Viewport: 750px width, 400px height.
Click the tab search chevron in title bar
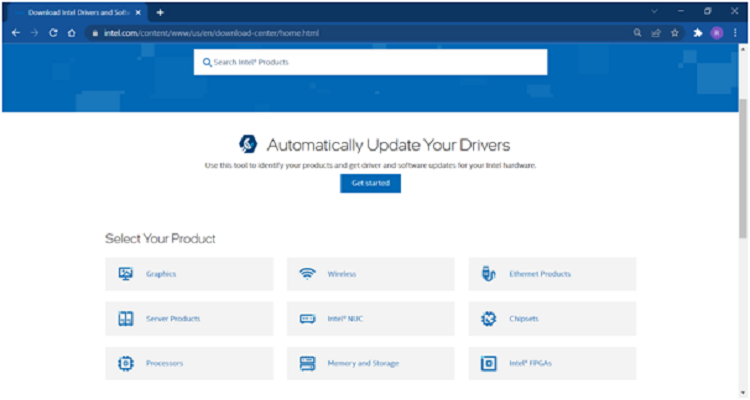click(654, 11)
